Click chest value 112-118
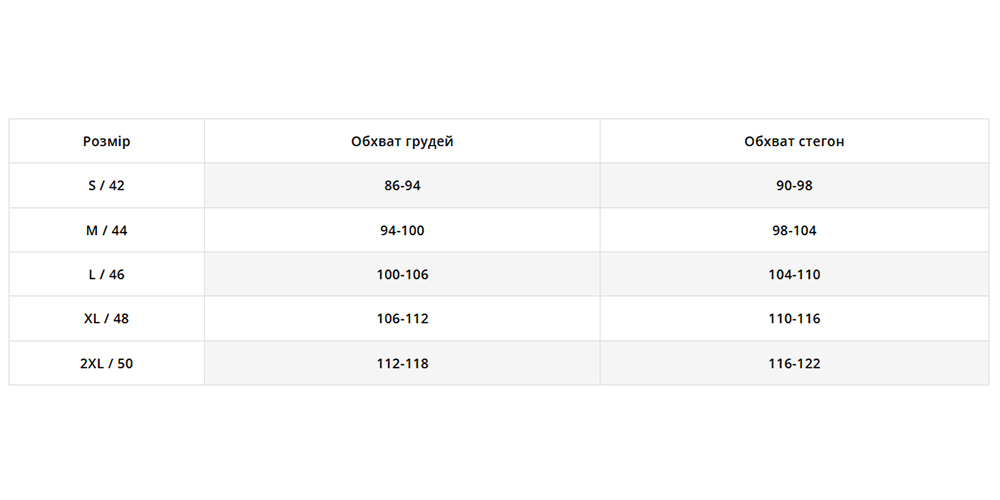 pos(402,364)
